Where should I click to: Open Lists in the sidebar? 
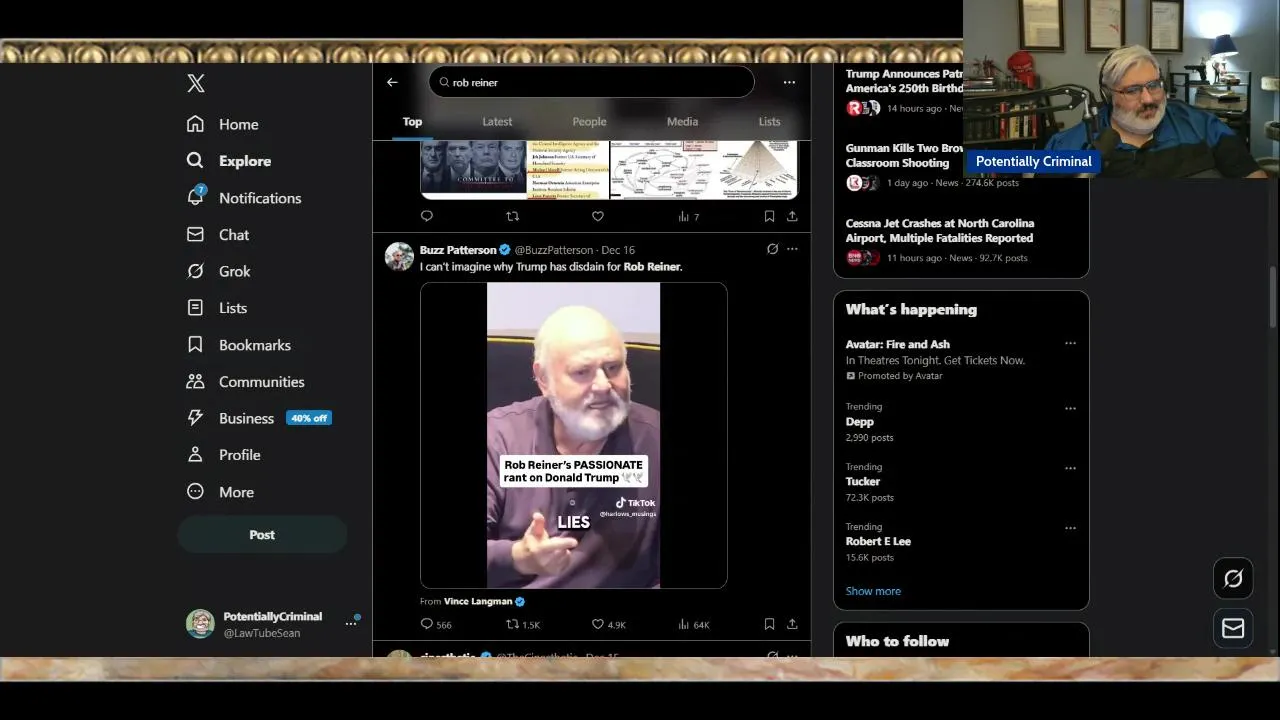click(217, 308)
